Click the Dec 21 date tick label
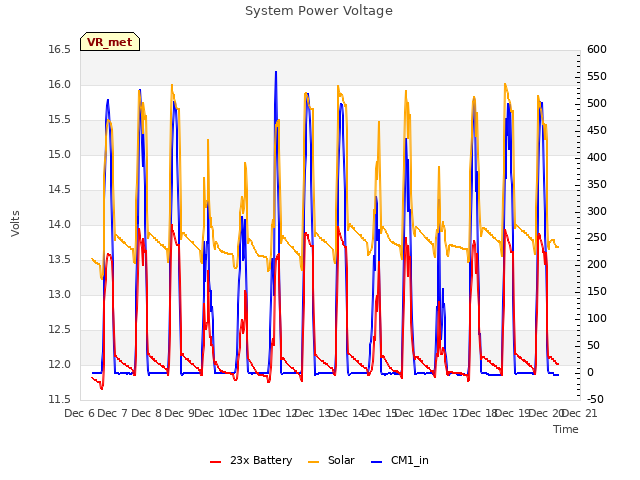Screen dimensions: 640x480 coord(579,413)
